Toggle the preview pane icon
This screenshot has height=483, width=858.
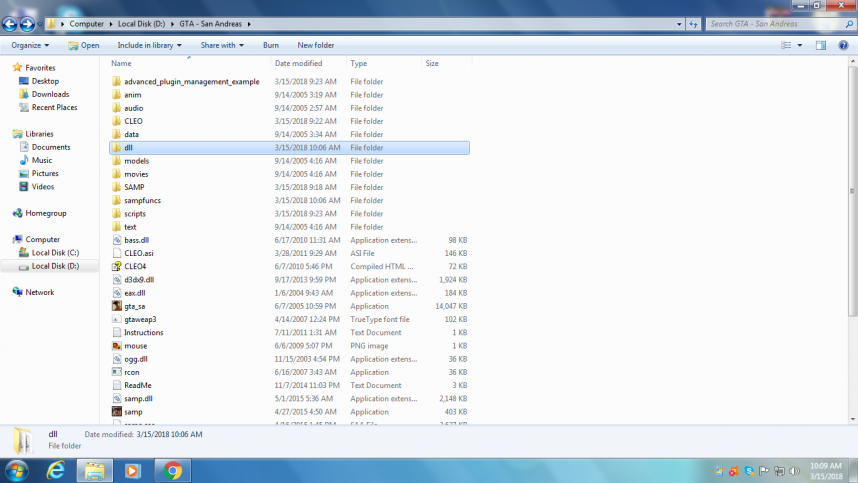(x=821, y=45)
